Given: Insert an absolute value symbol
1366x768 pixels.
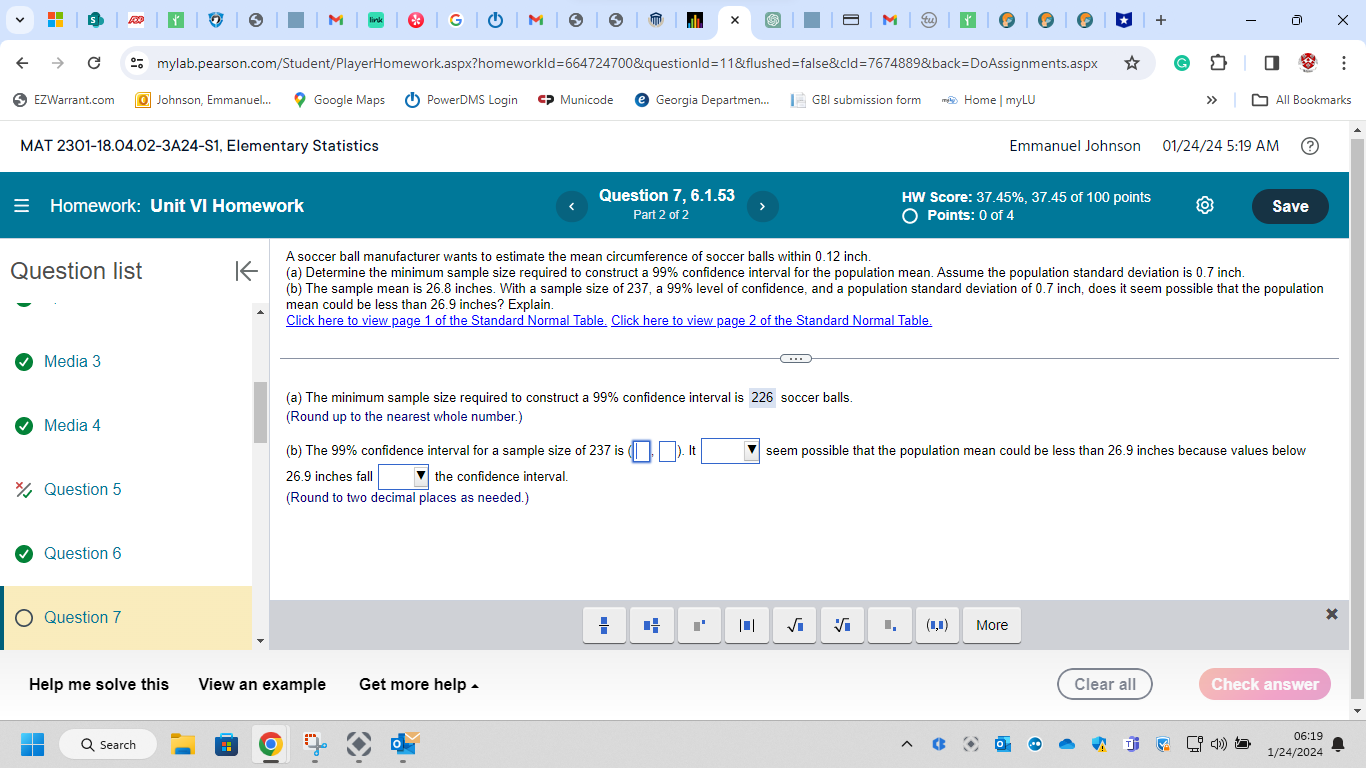Looking at the screenshot, I should pos(746,625).
